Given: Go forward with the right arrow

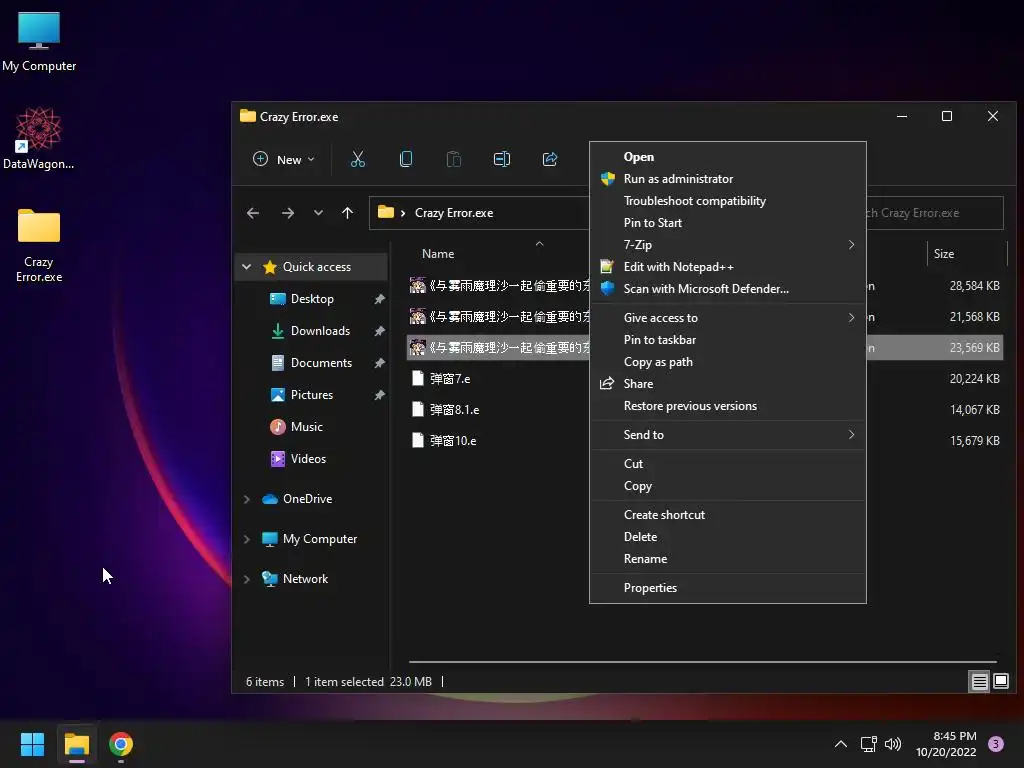Looking at the screenshot, I should tap(287, 213).
